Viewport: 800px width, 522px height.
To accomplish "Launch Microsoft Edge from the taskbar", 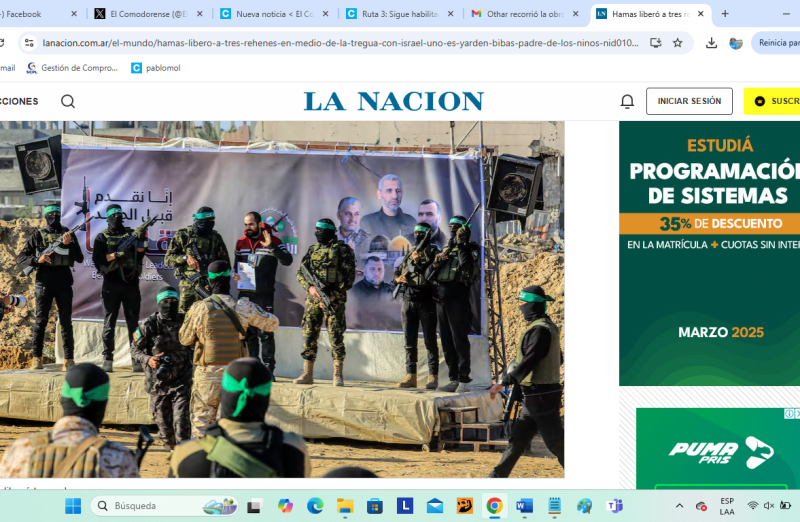I will point(315,506).
